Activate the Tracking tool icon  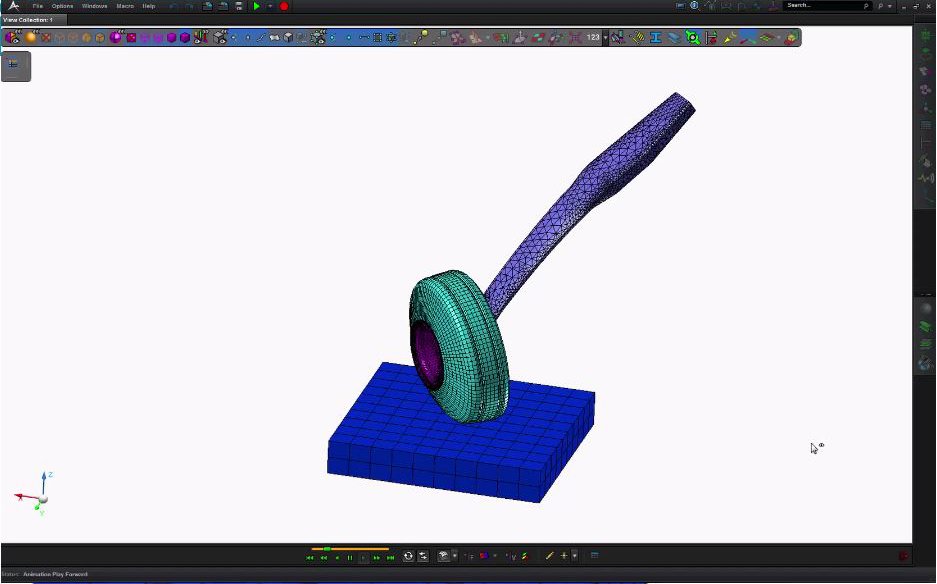[691, 37]
